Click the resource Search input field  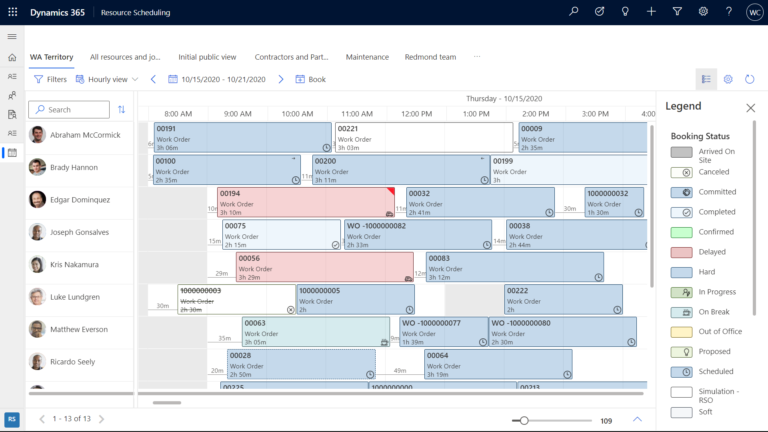pyautogui.click(x=72, y=110)
